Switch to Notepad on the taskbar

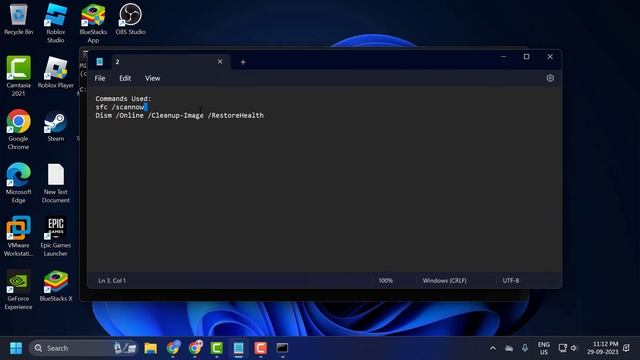tap(239, 348)
